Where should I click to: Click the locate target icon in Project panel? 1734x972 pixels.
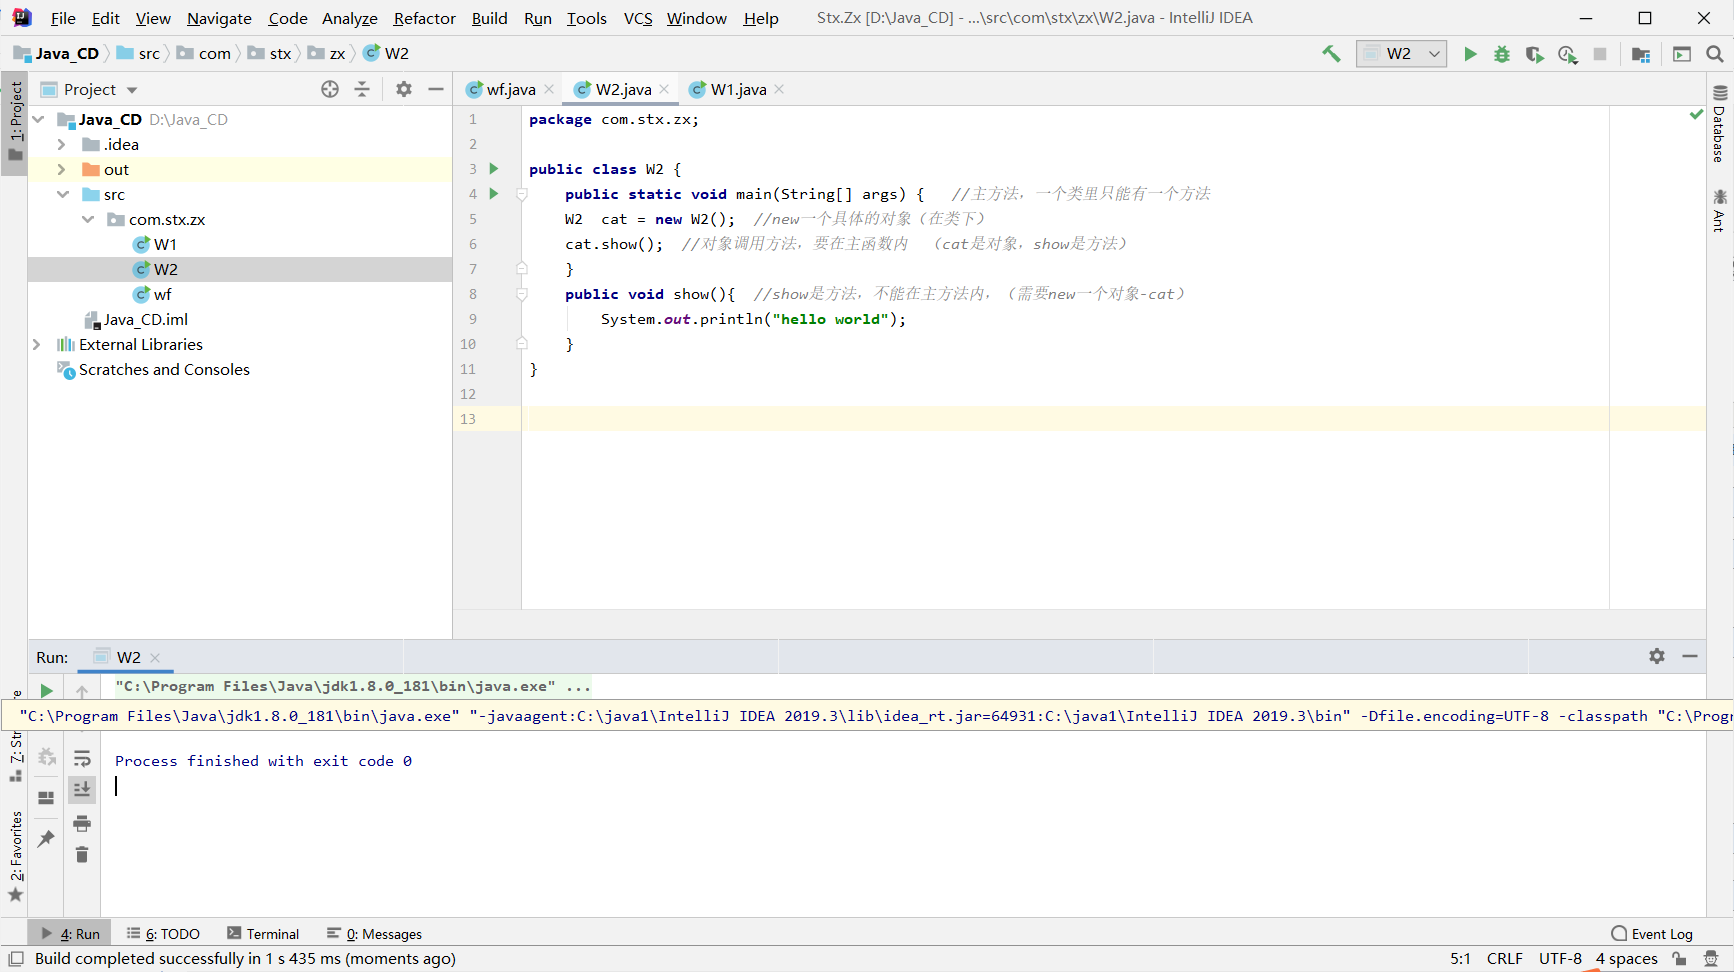(x=330, y=89)
